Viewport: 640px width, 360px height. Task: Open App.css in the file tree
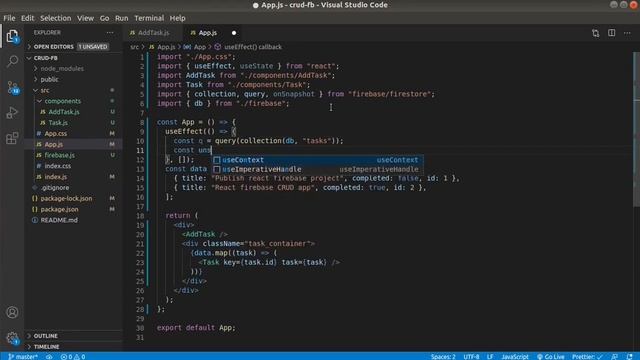pos(56,133)
